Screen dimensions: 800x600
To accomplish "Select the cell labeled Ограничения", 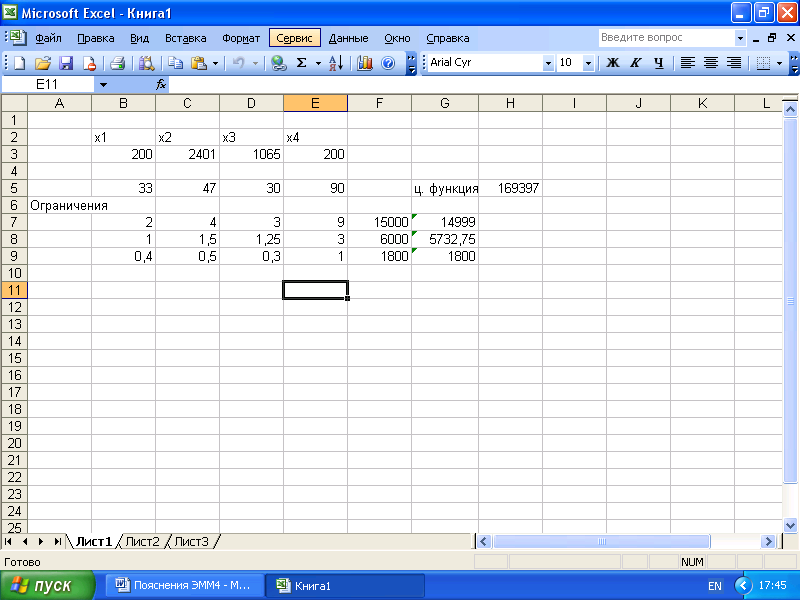I will 60,205.
